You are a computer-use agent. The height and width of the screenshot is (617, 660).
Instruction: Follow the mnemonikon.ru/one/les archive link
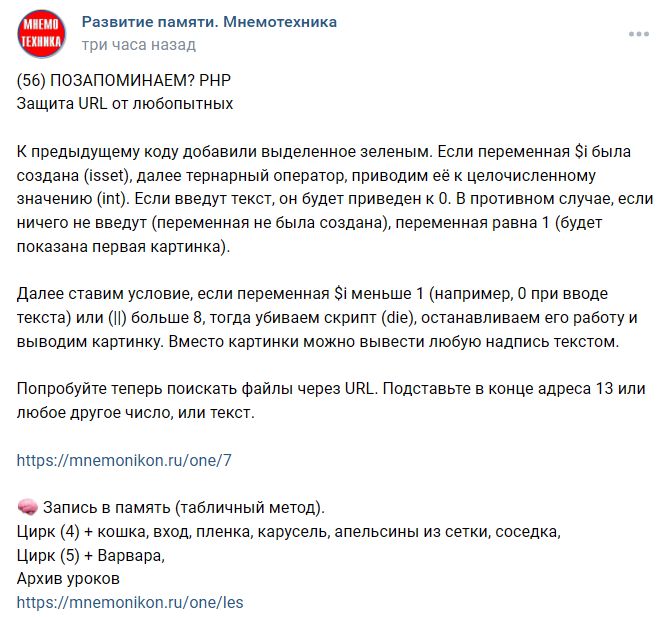130,602
